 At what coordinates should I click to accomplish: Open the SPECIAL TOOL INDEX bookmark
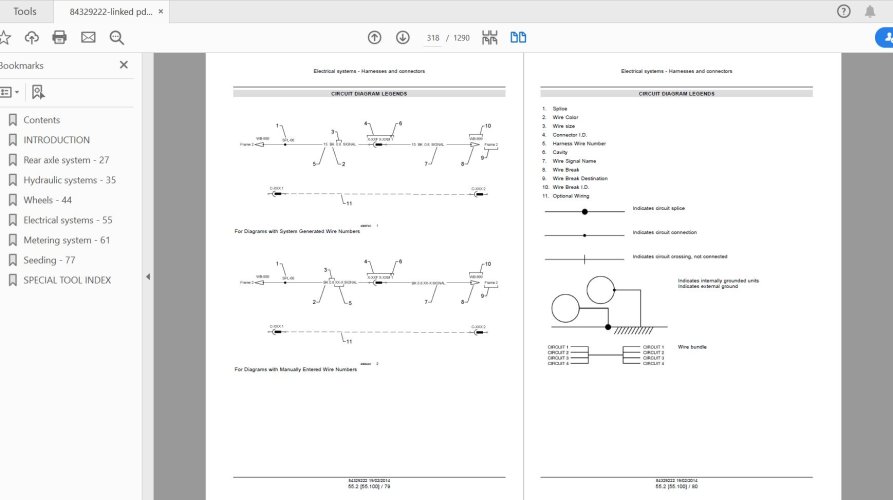click(67, 280)
